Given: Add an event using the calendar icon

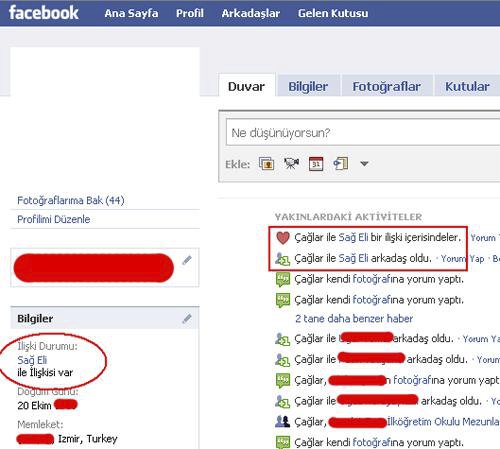Looking at the screenshot, I should [x=316, y=164].
